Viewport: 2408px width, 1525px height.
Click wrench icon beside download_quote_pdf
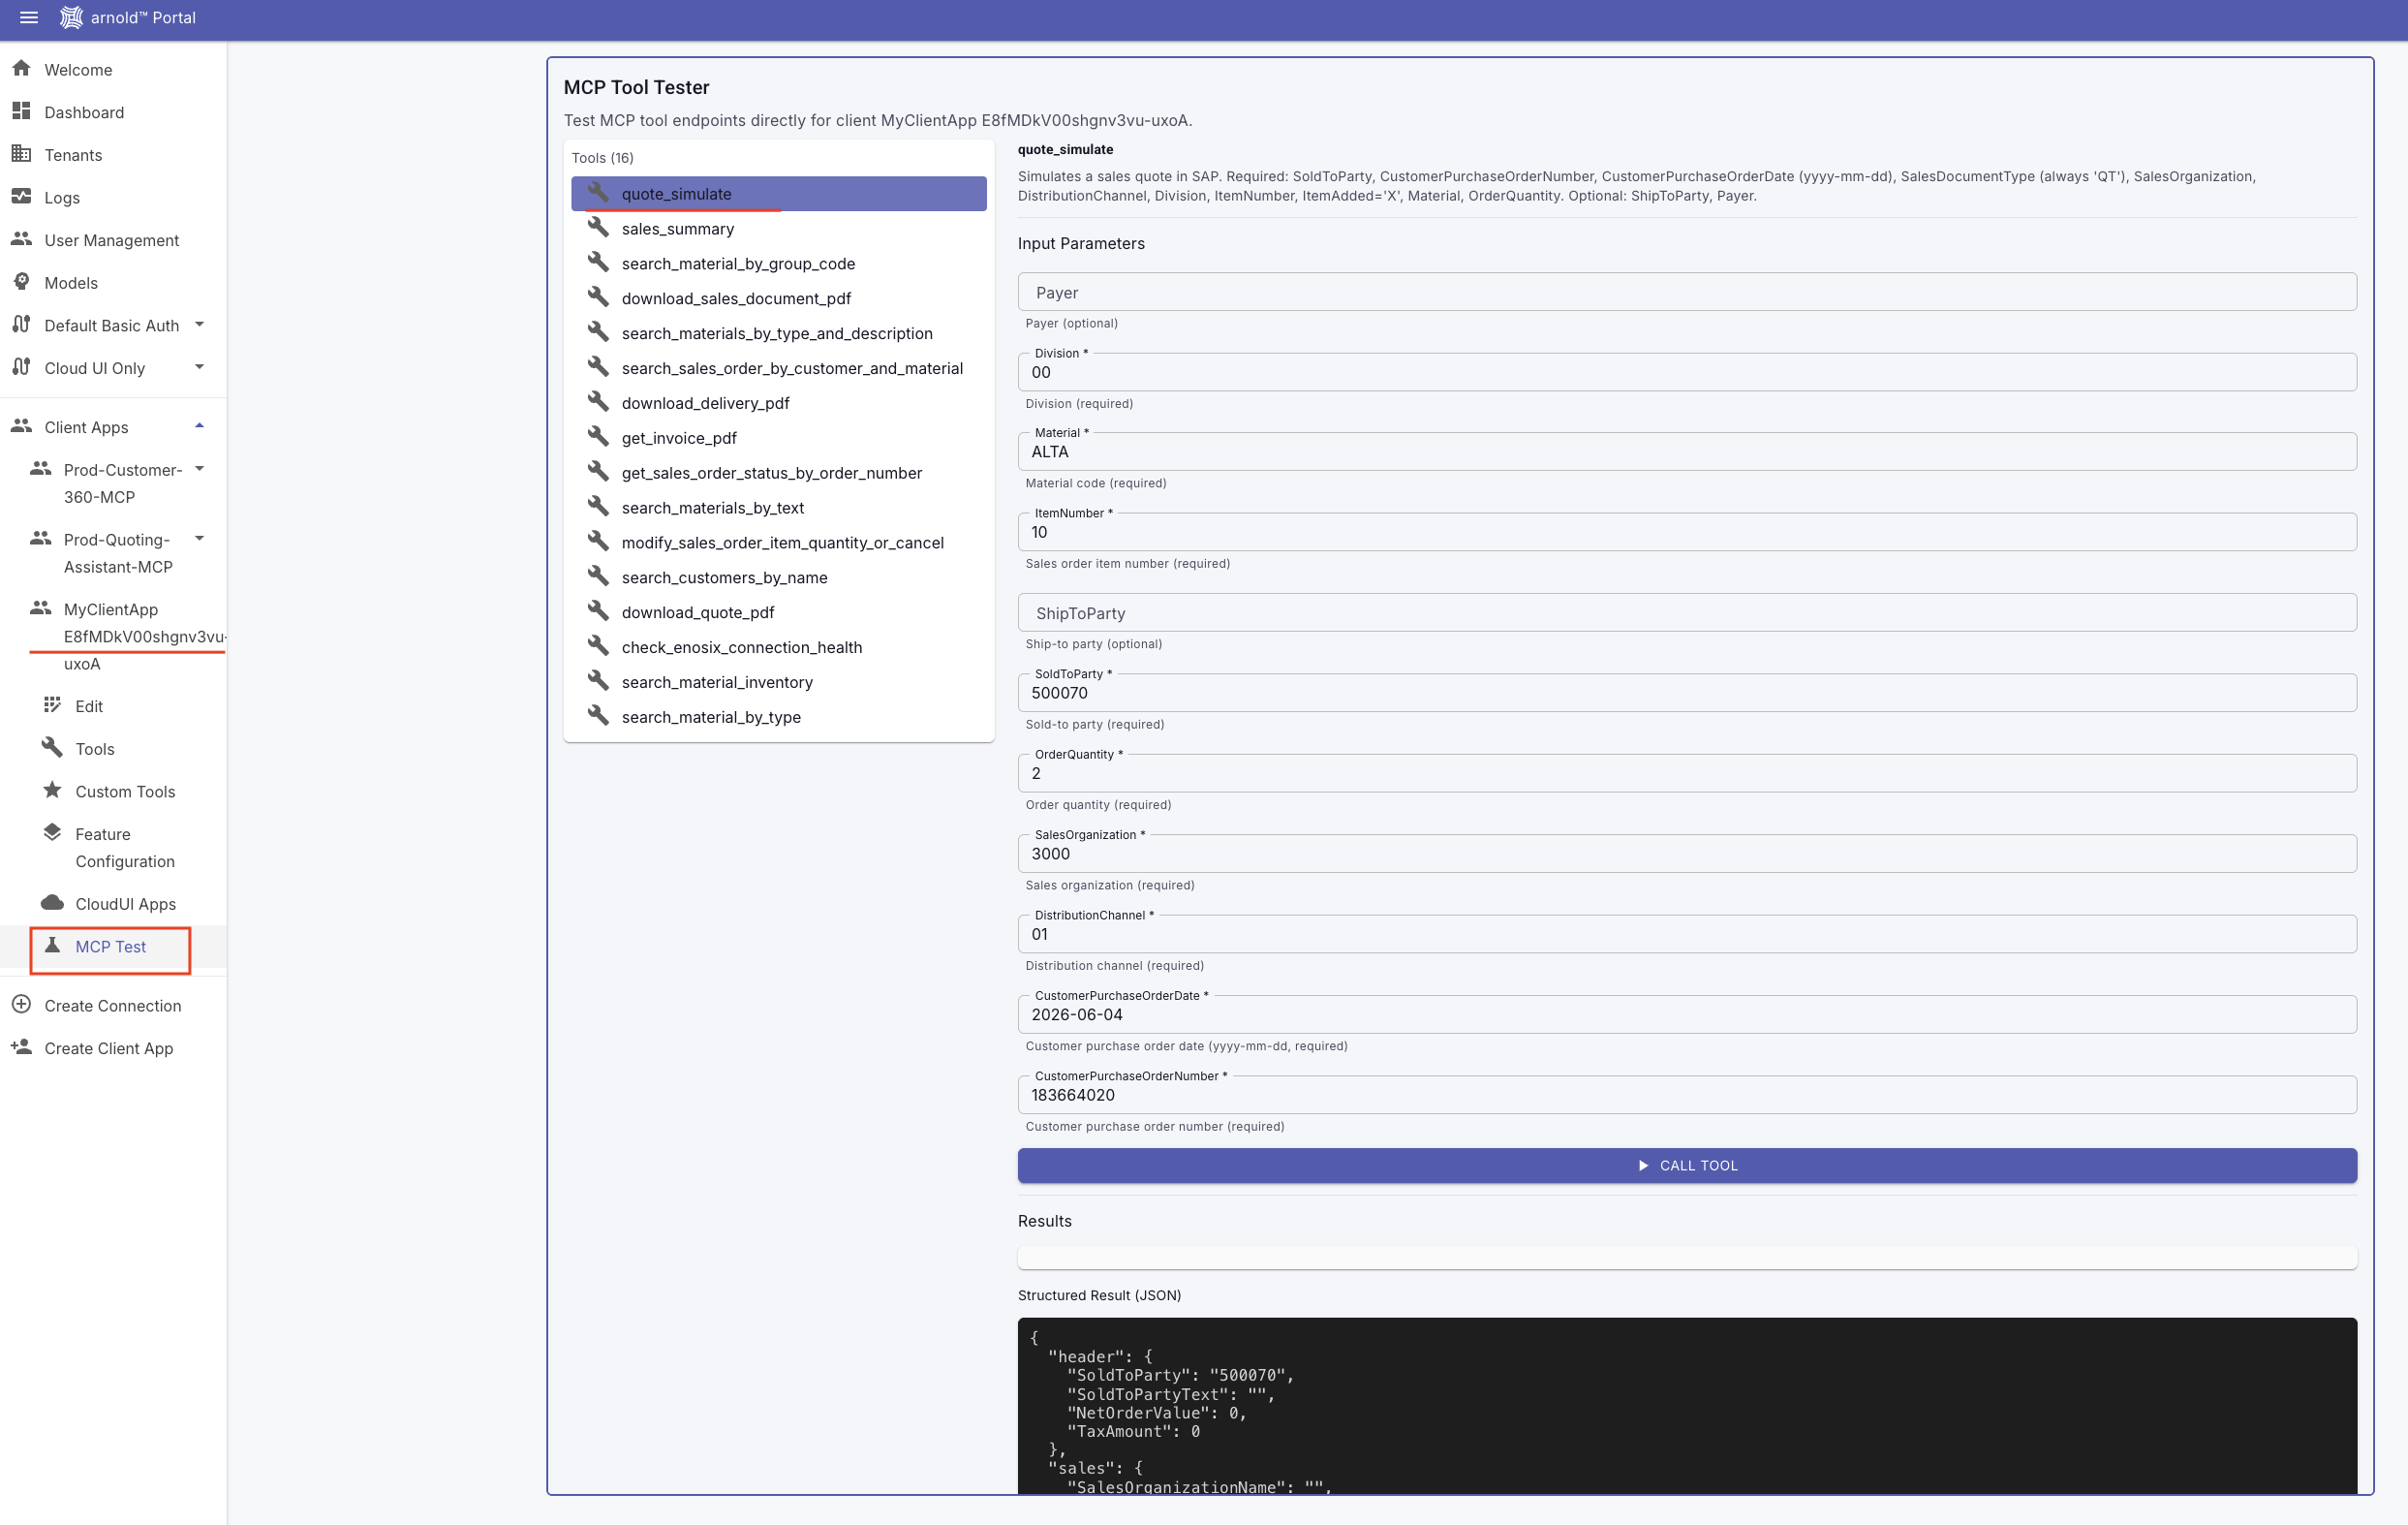point(598,611)
